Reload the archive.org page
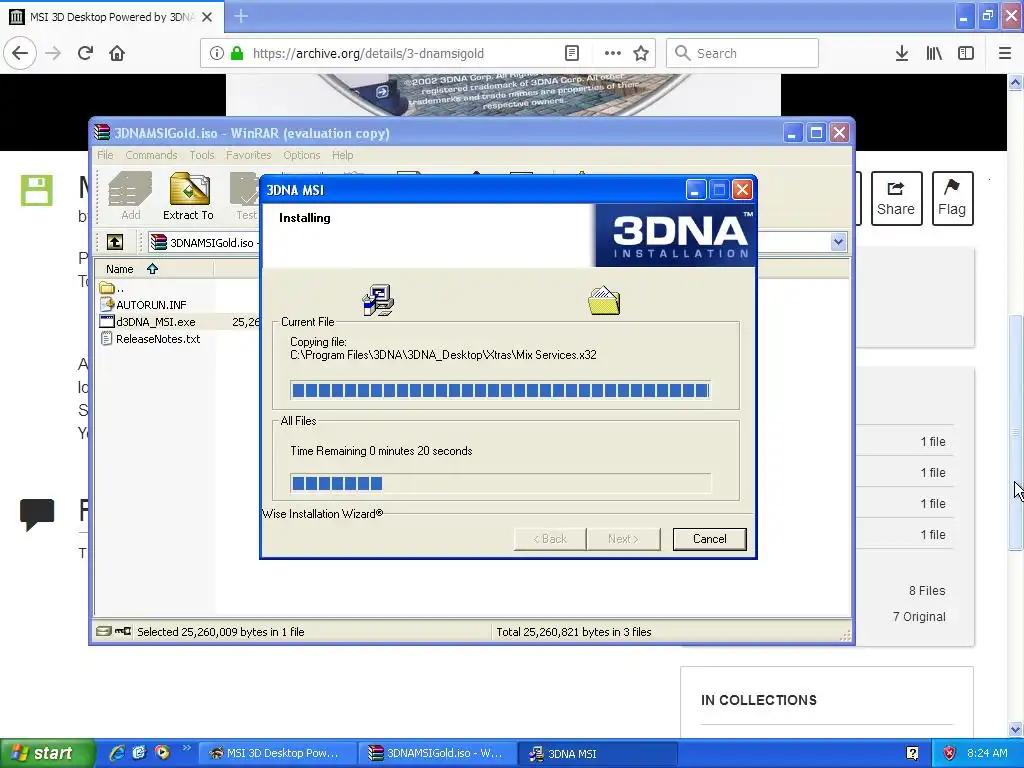 pyautogui.click(x=85, y=53)
